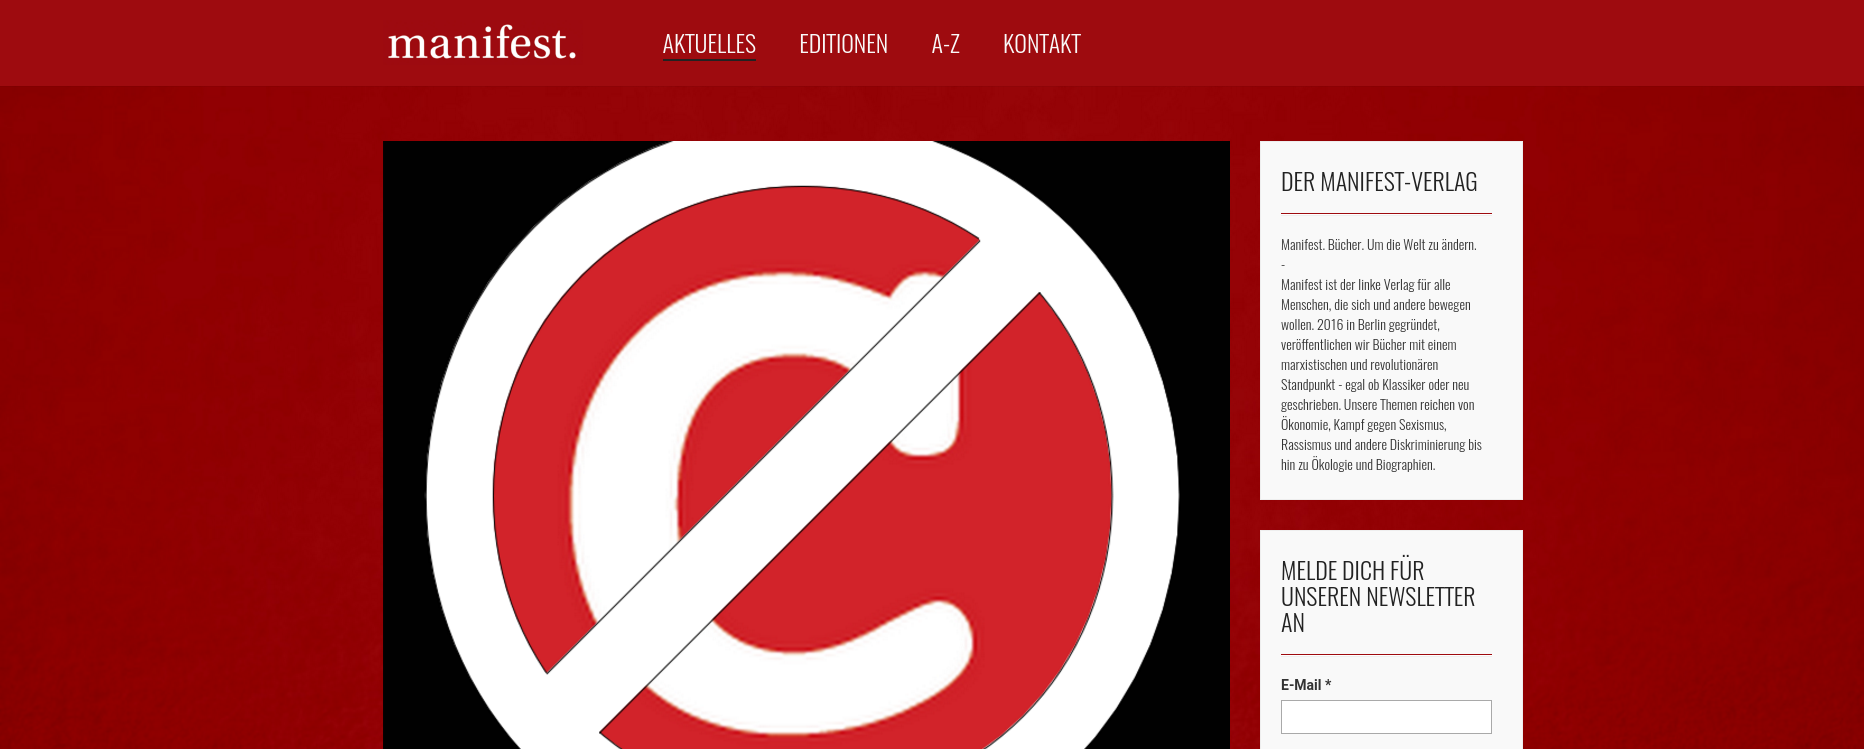Screen dimensions: 1864x749
Task: Click the manifest. logo
Action: click(x=482, y=43)
